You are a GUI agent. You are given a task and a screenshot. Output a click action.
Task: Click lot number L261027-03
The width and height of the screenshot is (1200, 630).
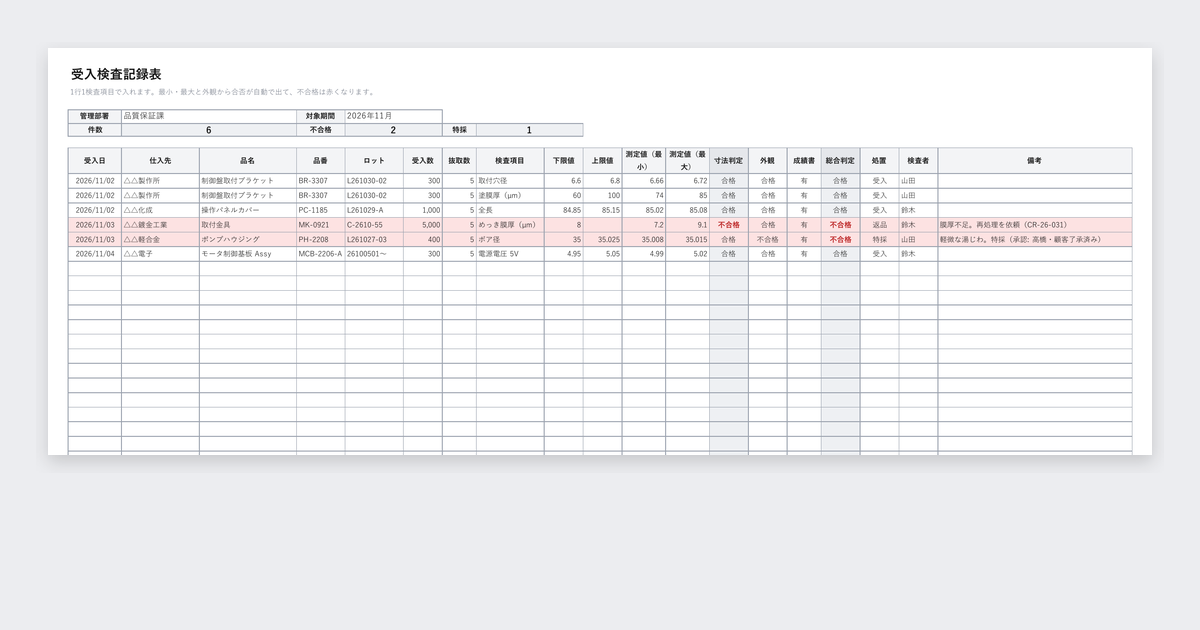point(374,240)
